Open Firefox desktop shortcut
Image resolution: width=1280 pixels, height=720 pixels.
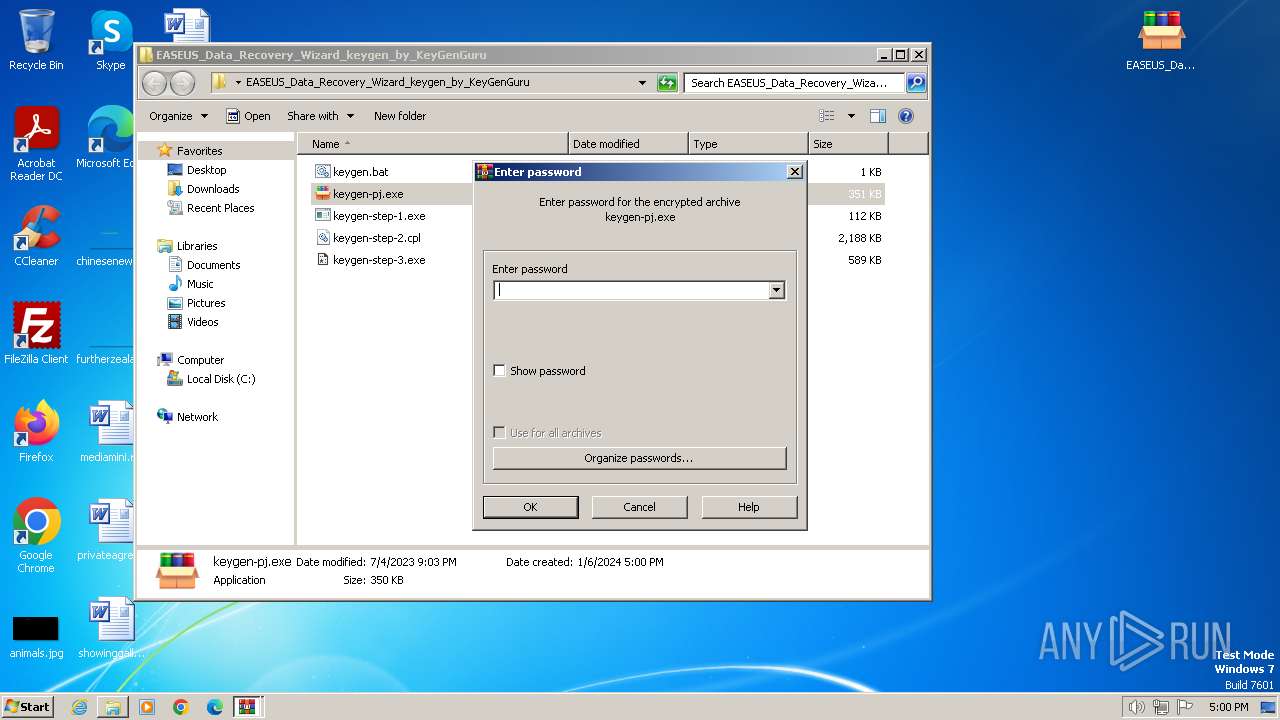(x=36, y=432)
